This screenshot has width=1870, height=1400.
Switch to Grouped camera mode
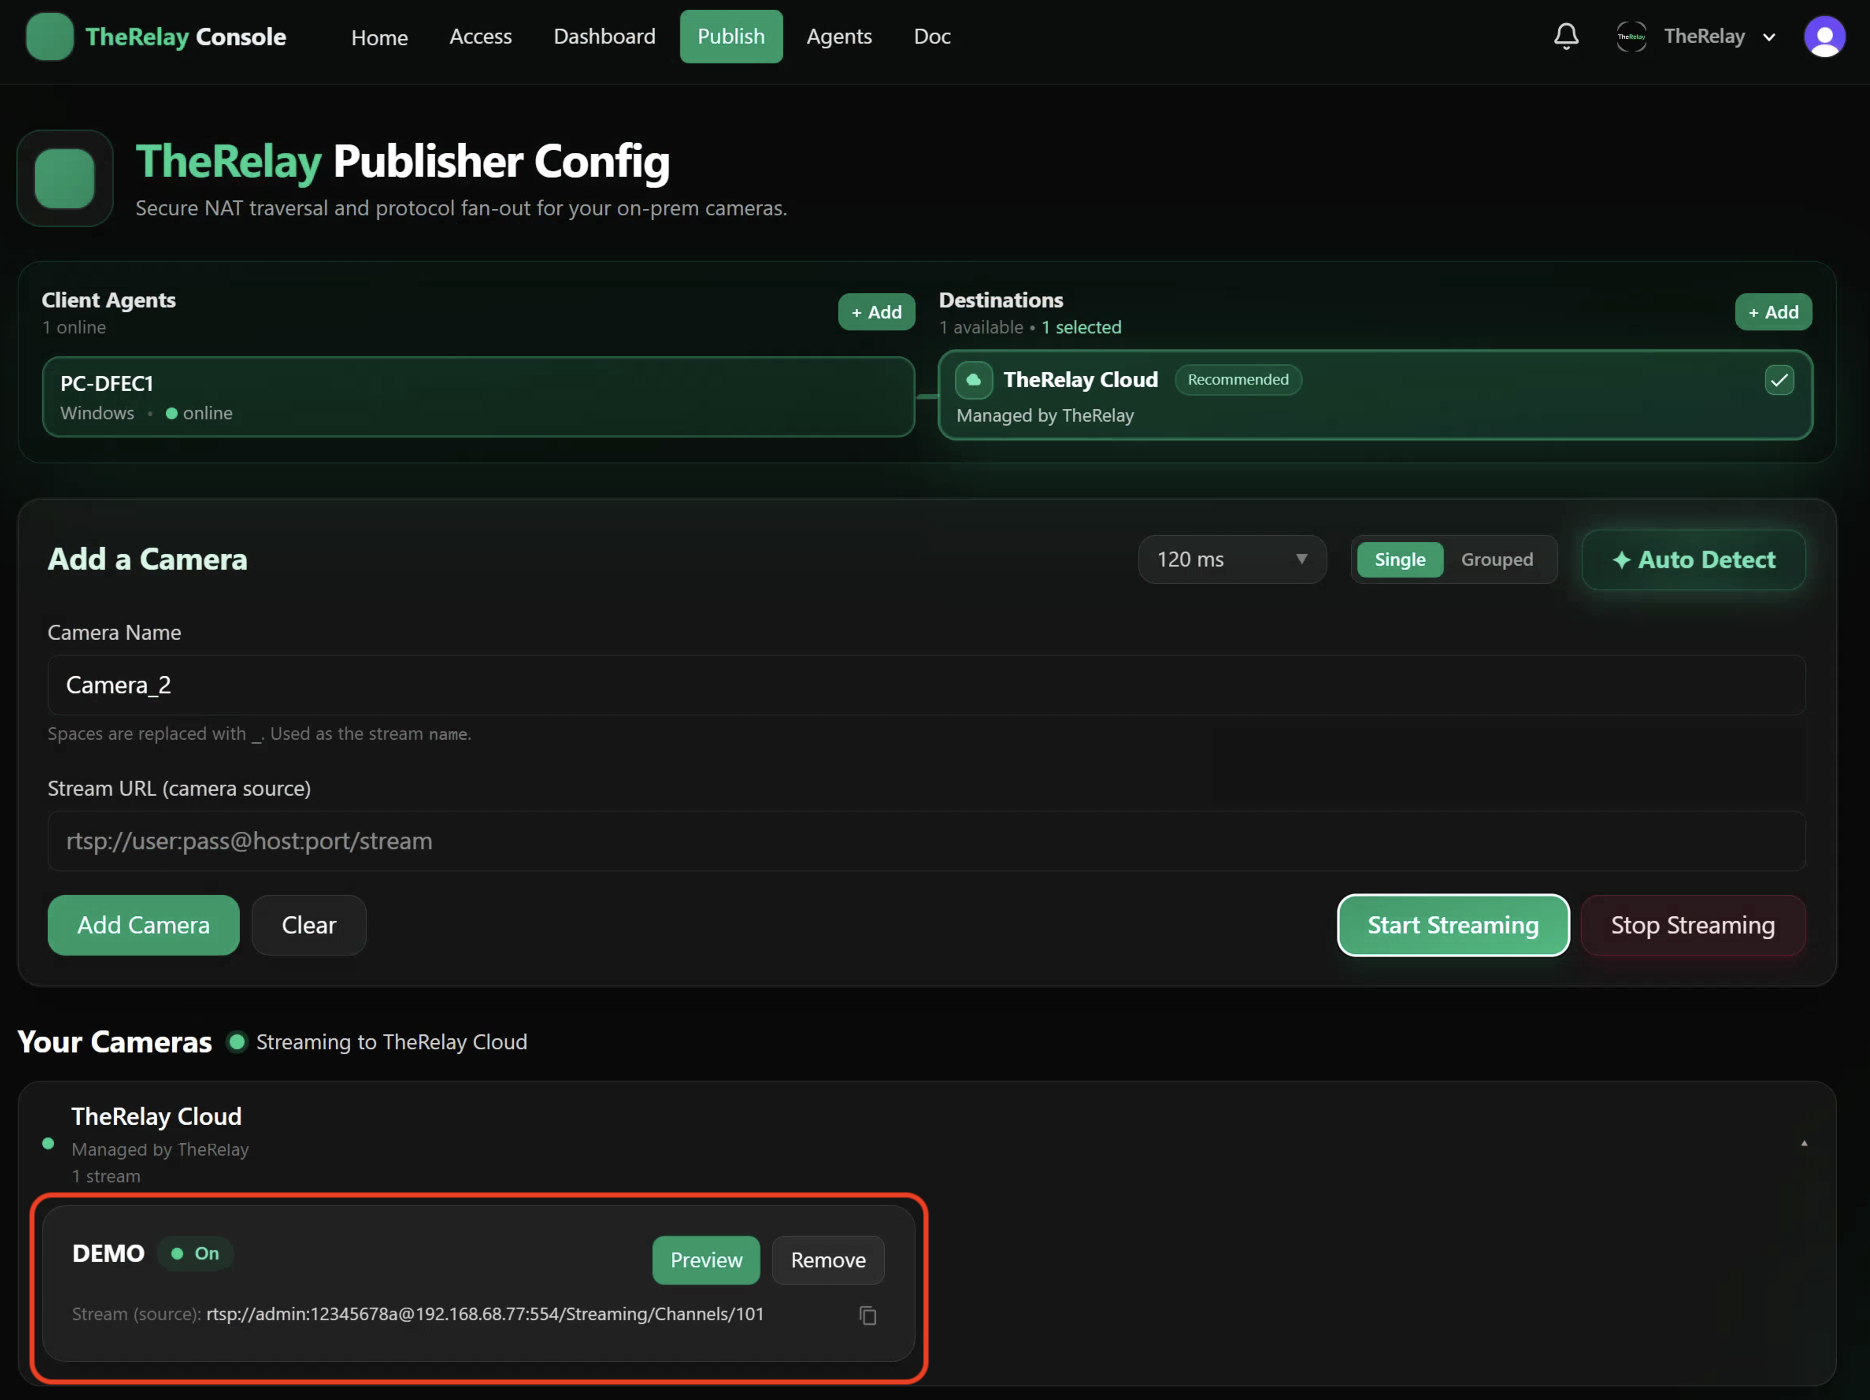click(1496, 560)
